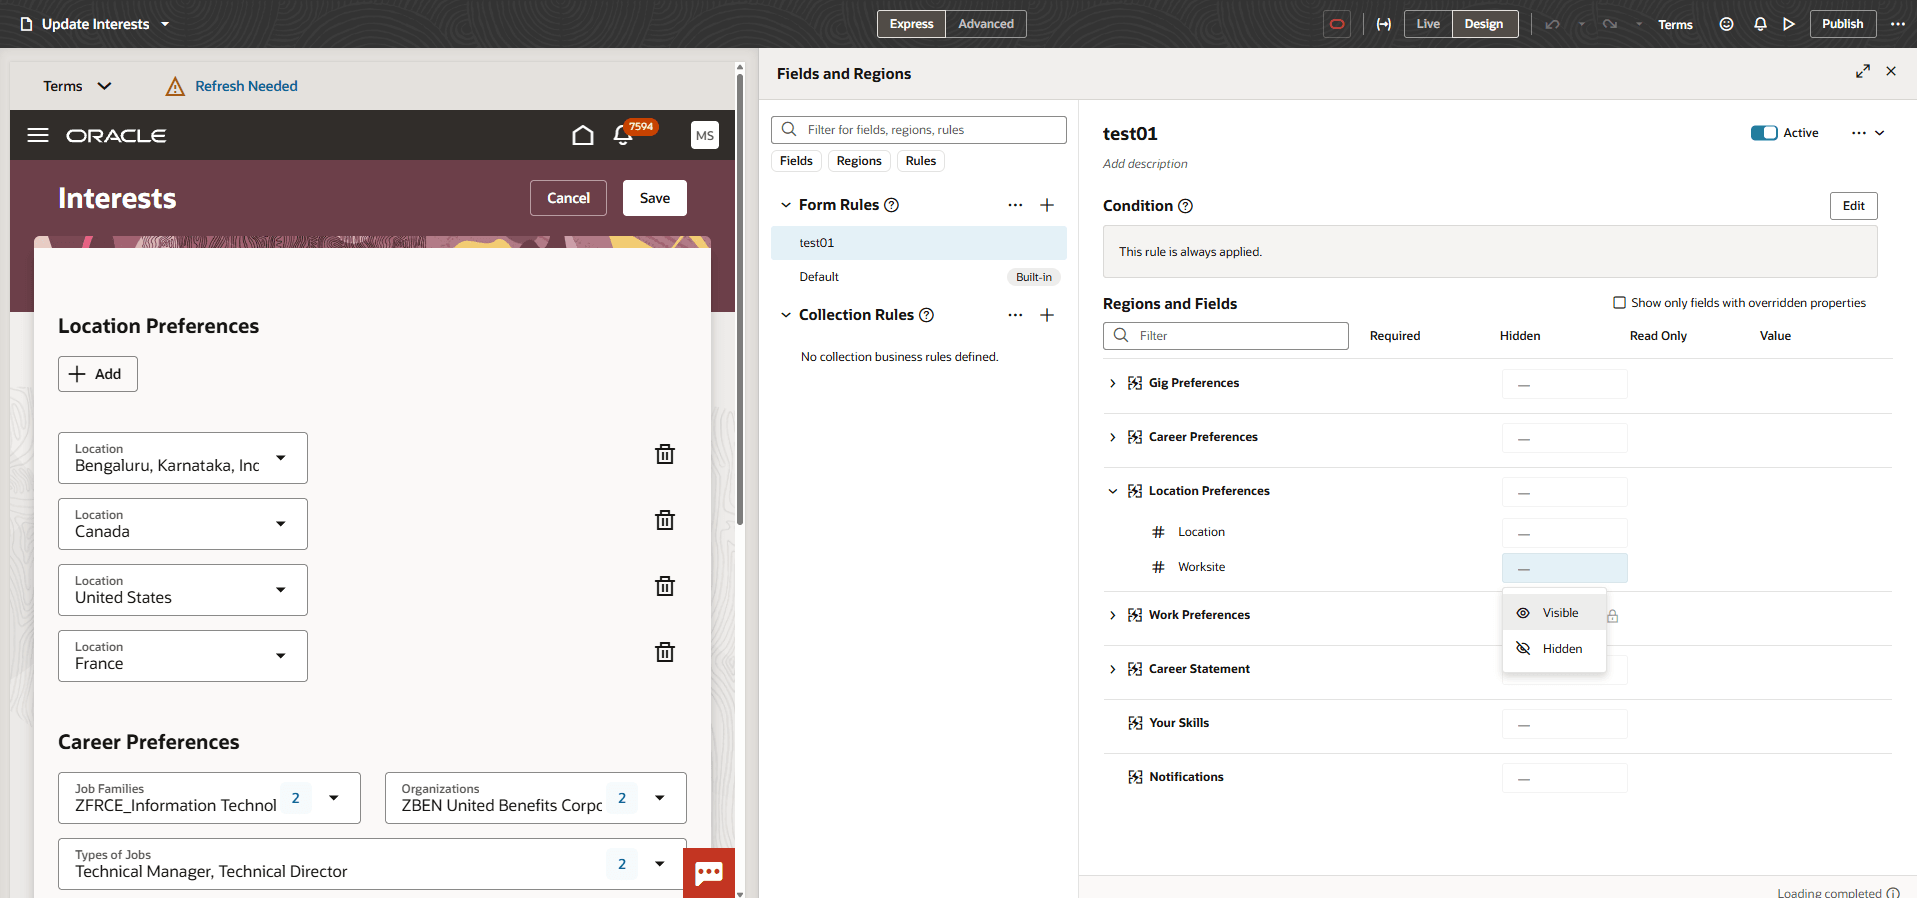The height and width of the screenshot is (898, 1917).
Task: Focus the Regions and Fields filter box
Action: 1226,336
